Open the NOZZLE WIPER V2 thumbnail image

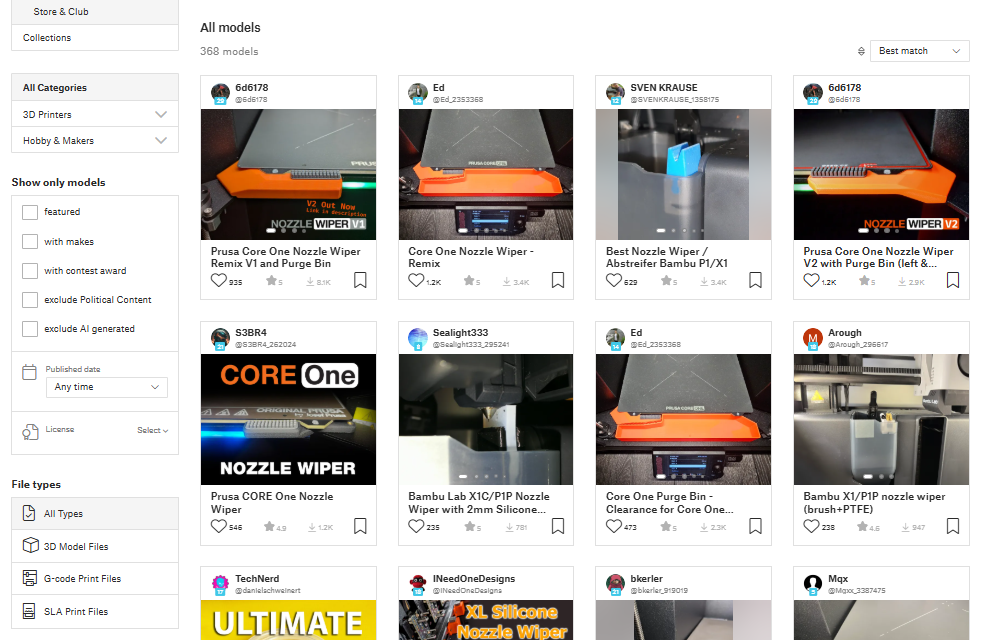881,175
